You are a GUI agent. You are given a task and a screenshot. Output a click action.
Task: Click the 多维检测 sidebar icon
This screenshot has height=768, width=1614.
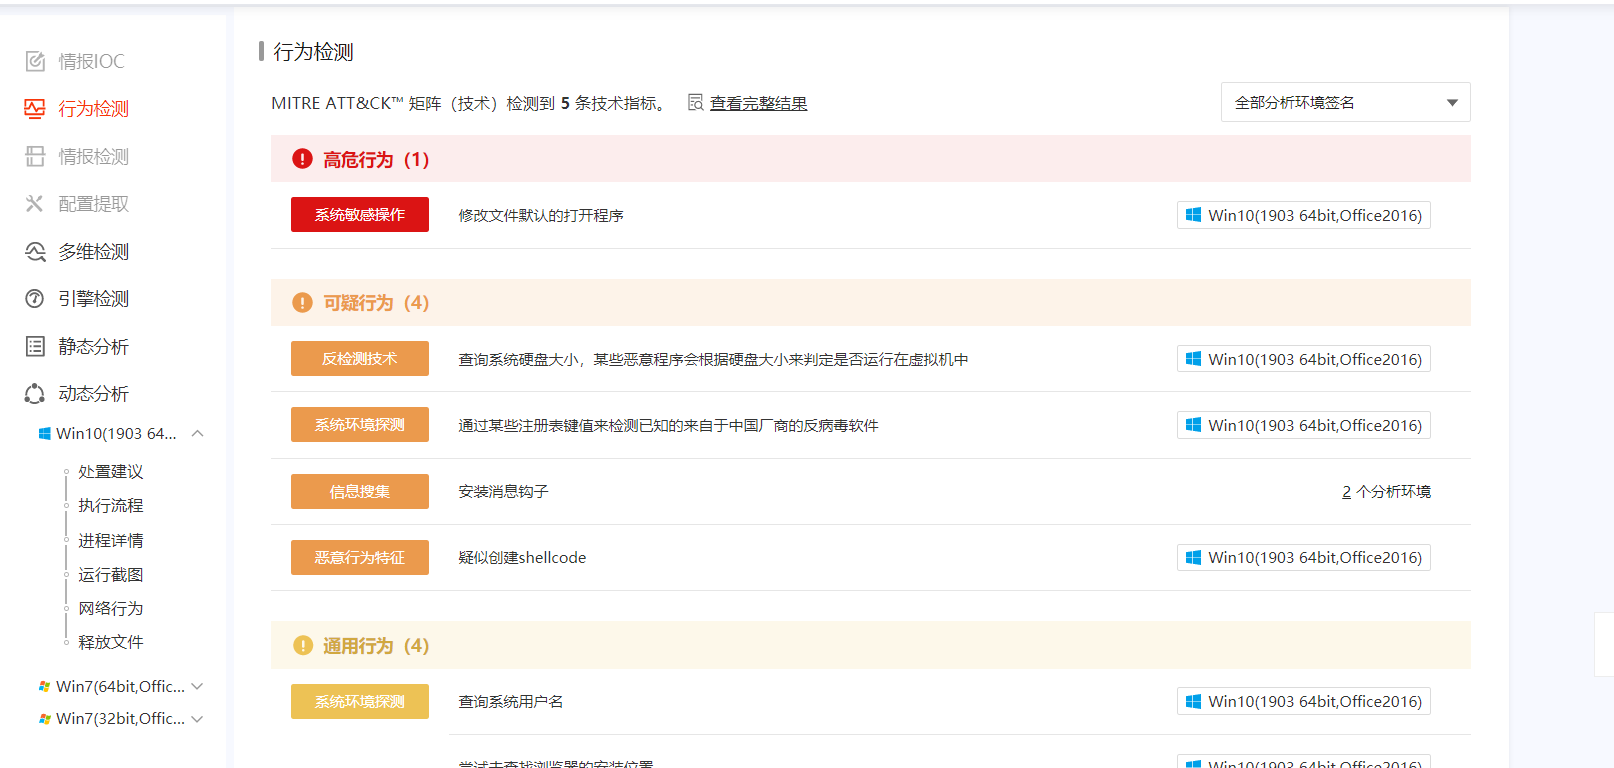coord(35,252)
